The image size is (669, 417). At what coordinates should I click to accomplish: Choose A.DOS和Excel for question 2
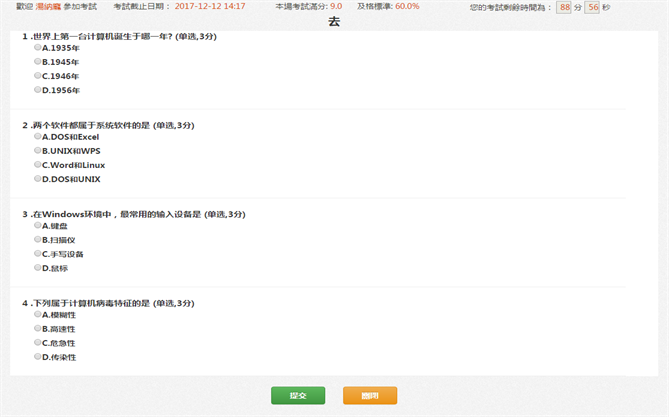[38, 136]
